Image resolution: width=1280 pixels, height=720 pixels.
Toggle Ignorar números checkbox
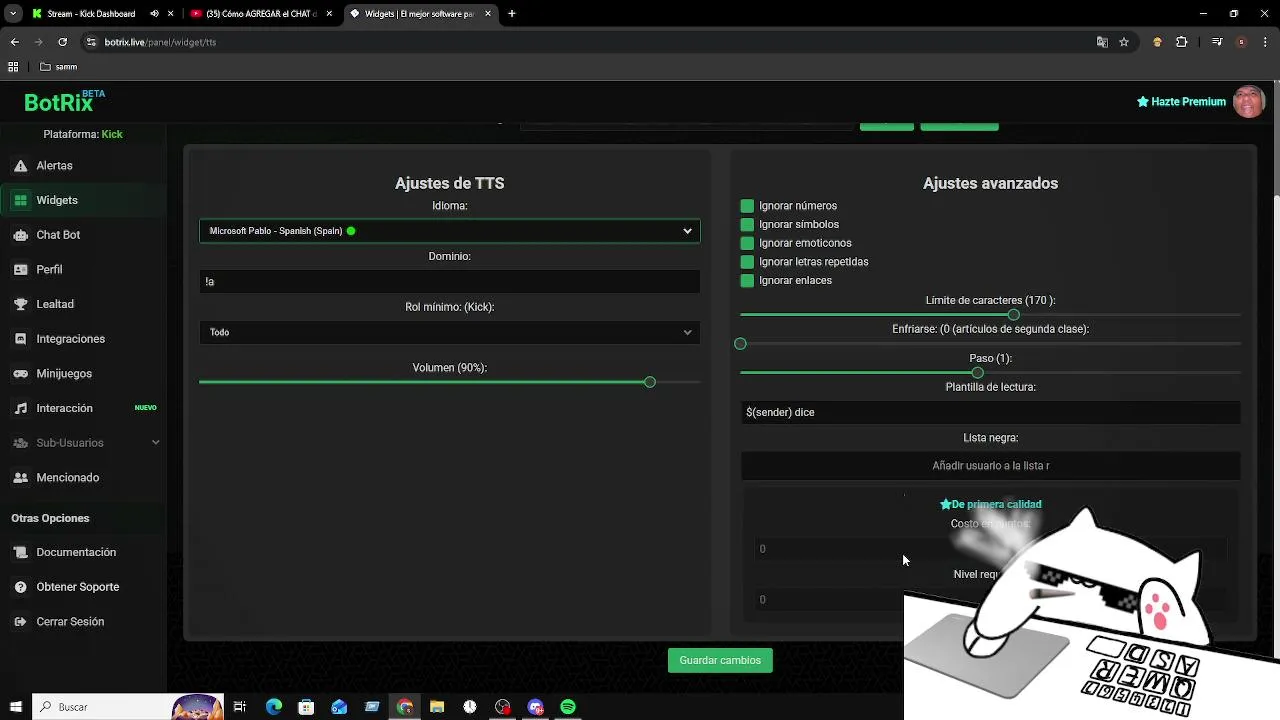[x=747, y=206]
